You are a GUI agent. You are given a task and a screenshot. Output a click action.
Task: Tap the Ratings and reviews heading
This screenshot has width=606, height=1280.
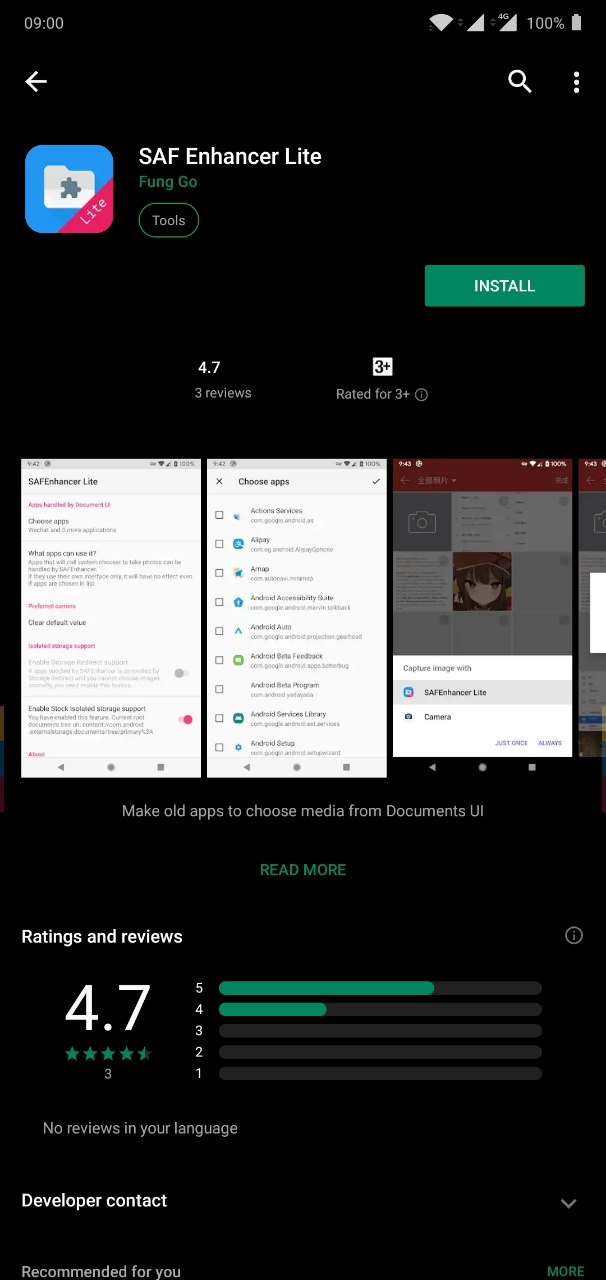coord(102,937)
